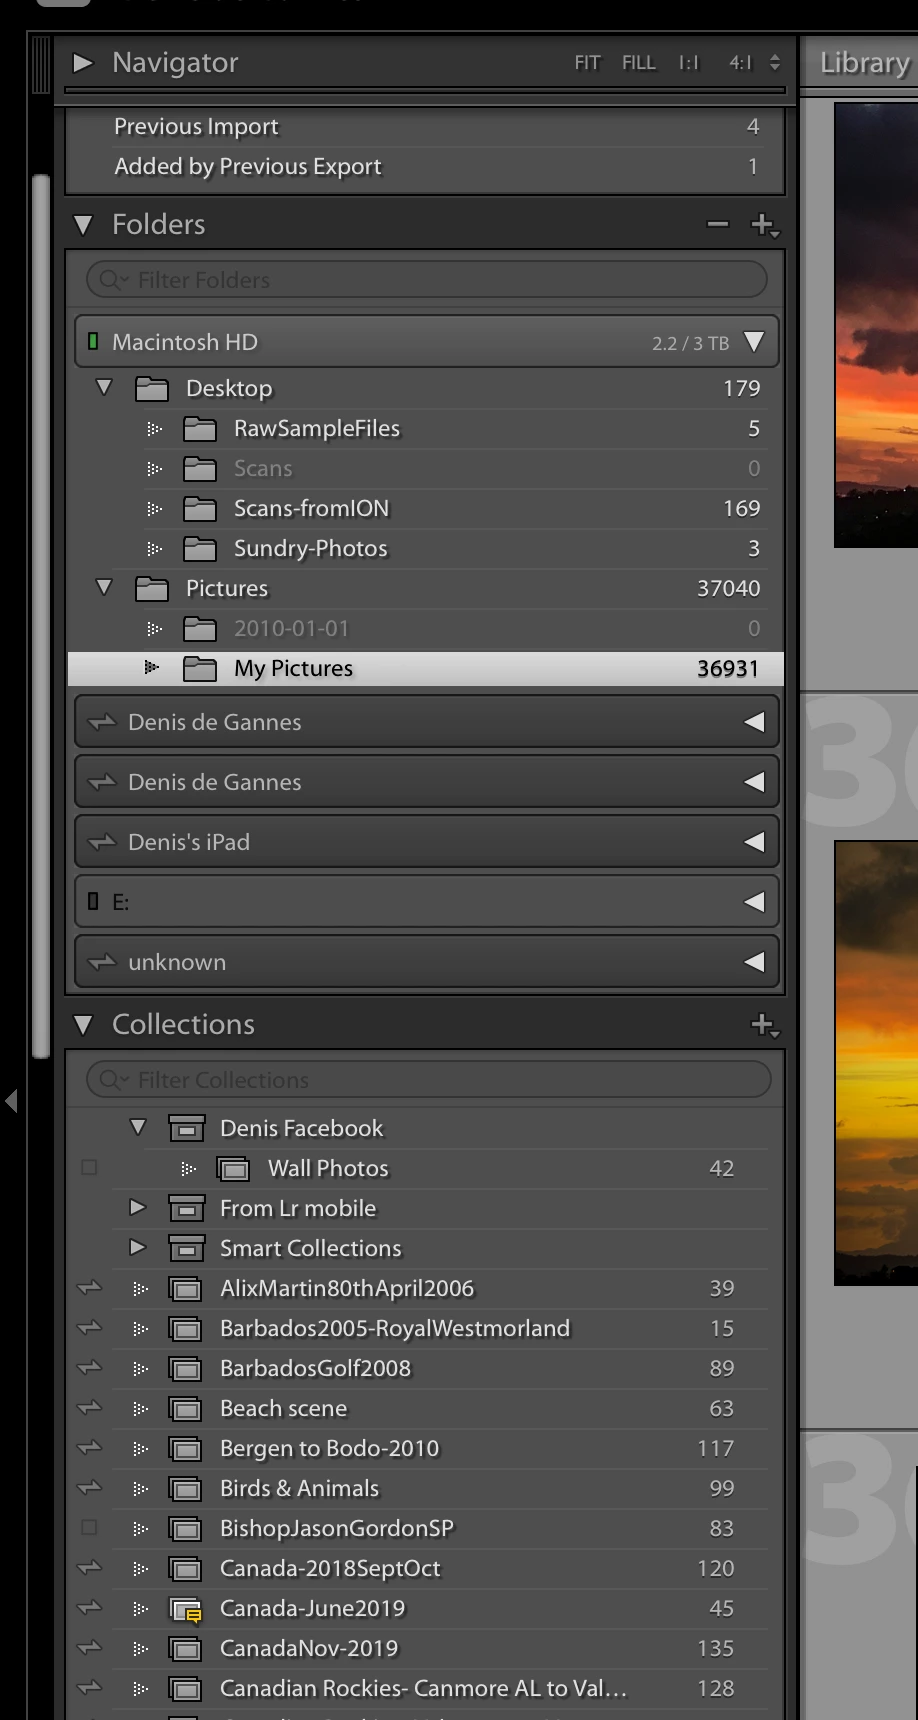Focus the Filter Collections search field

(429, 1080)
